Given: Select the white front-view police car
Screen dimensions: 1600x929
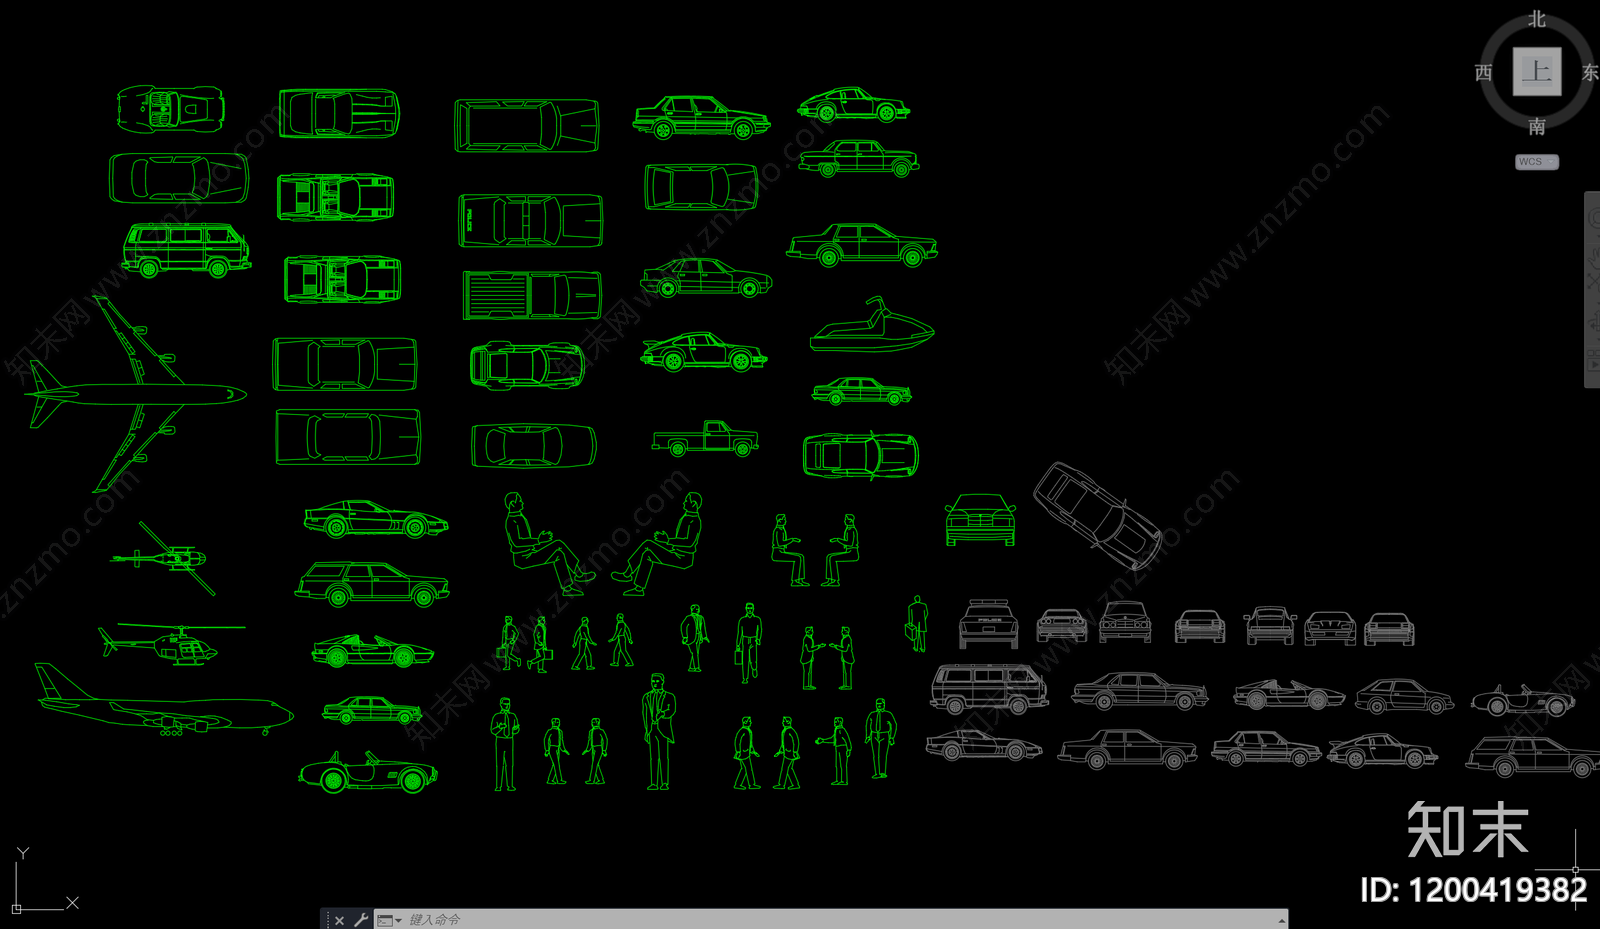Looking at the screenshot, I should tap(988, 625).
